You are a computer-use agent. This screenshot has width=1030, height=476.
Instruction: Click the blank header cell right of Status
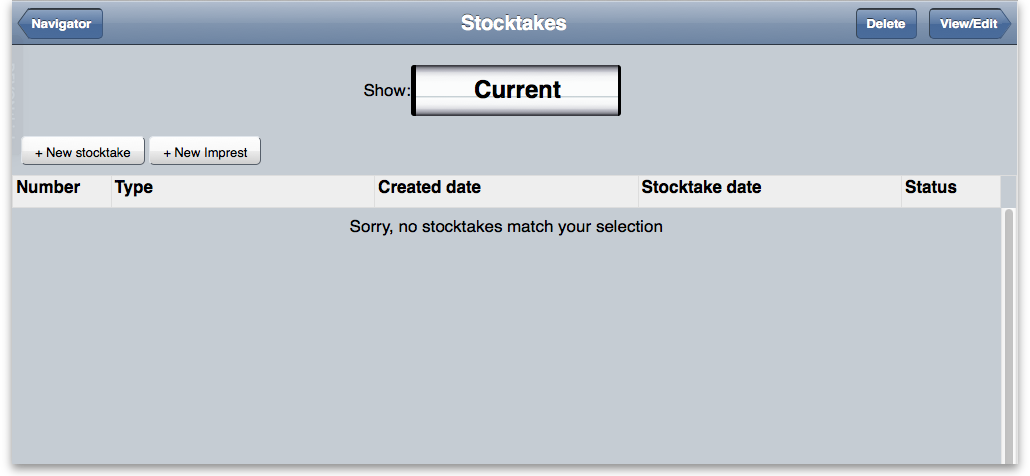point(1008,188)
